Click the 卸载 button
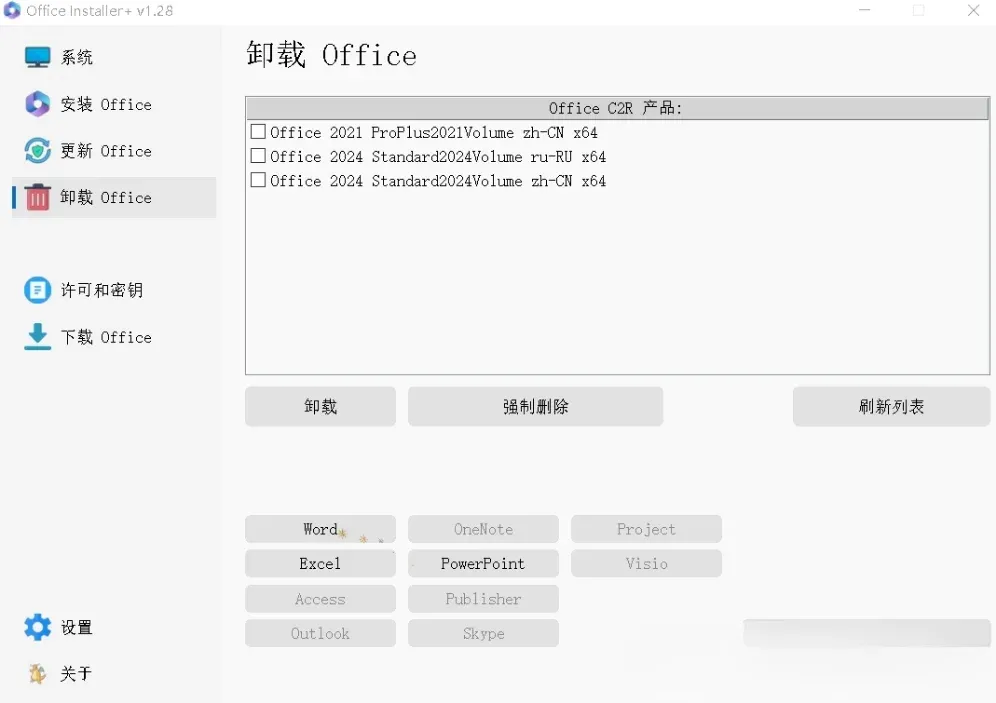 pos(320,406)
